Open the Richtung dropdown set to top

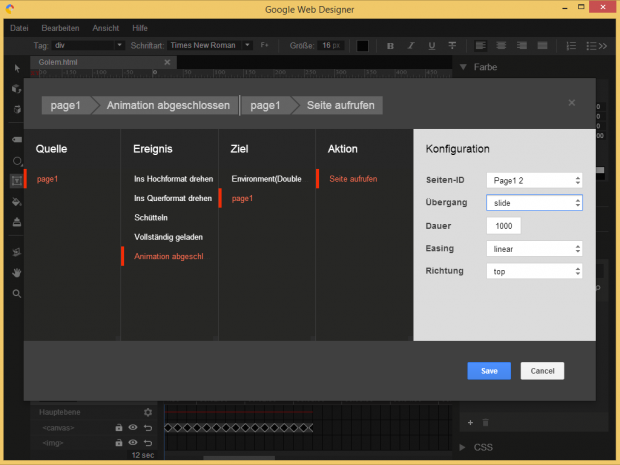(x=534, y=271)
